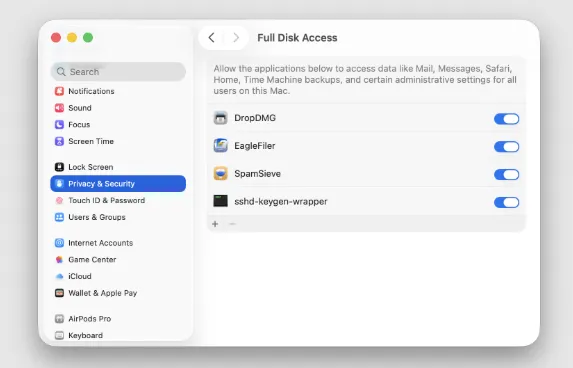Image resolution: width=573 pixels, height=368 pixels.
Task: Open Notifications settings icon in sidebar
Action: pos(59,91)
